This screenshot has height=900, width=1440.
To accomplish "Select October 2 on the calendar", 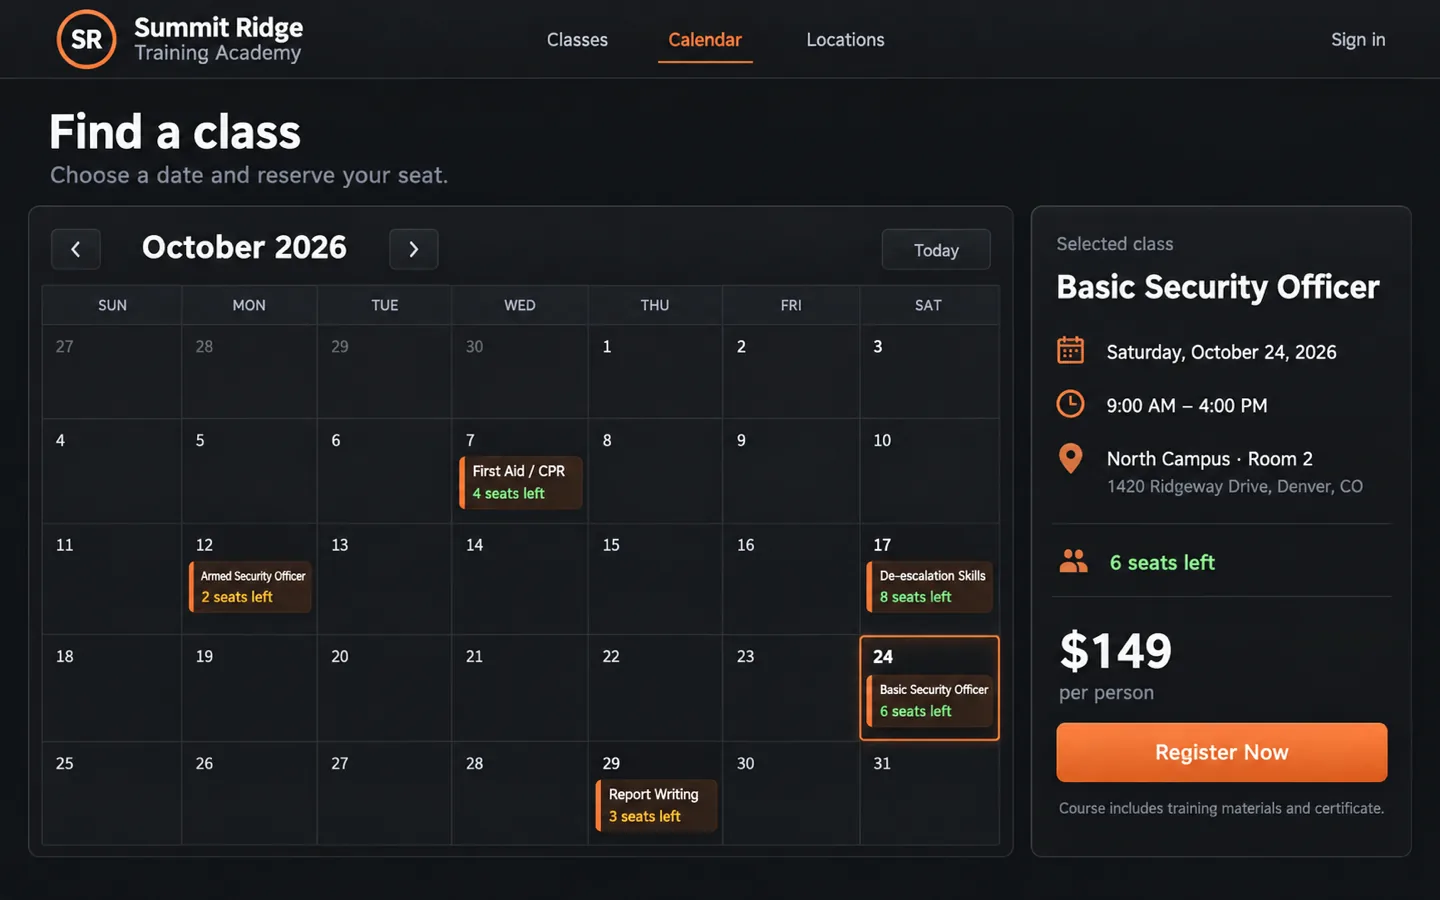I will click(x=791, y=371).
